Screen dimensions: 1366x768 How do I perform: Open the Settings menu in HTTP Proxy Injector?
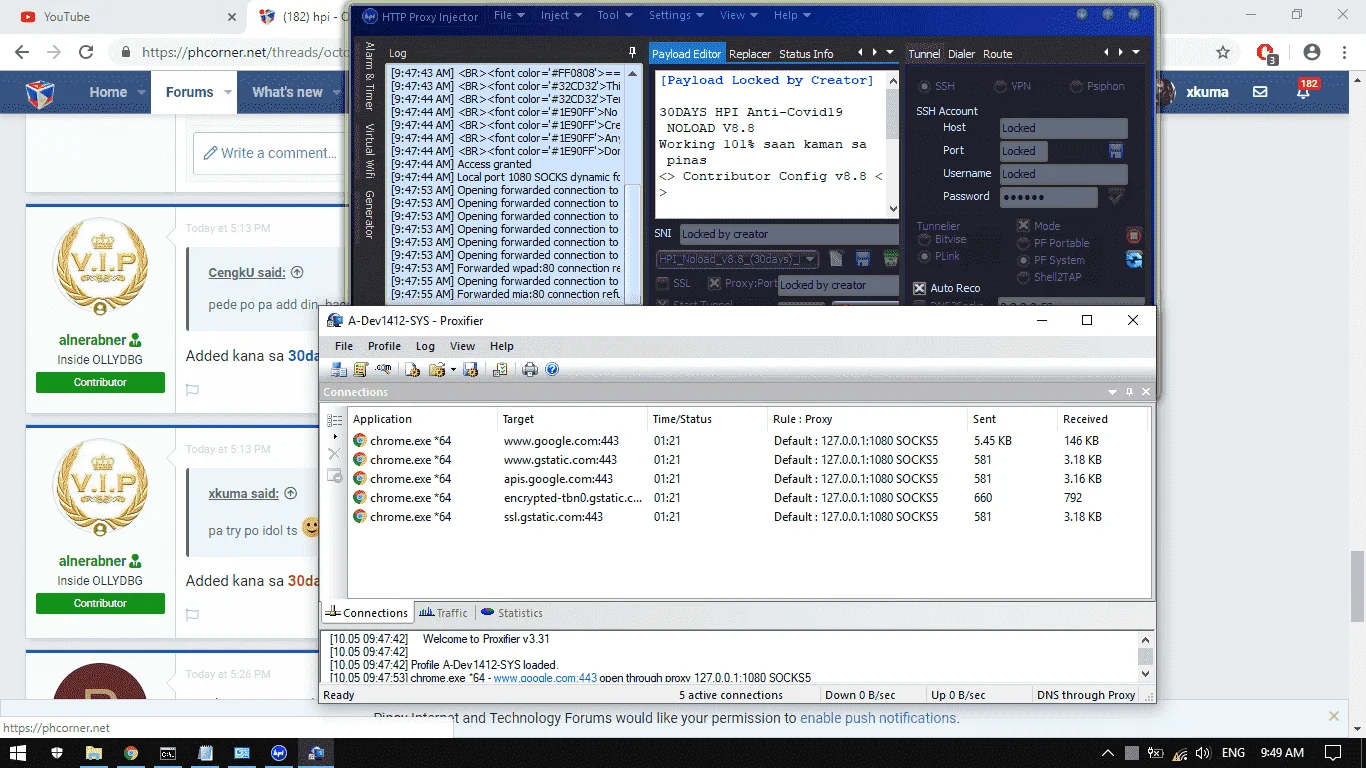point(676,16)
